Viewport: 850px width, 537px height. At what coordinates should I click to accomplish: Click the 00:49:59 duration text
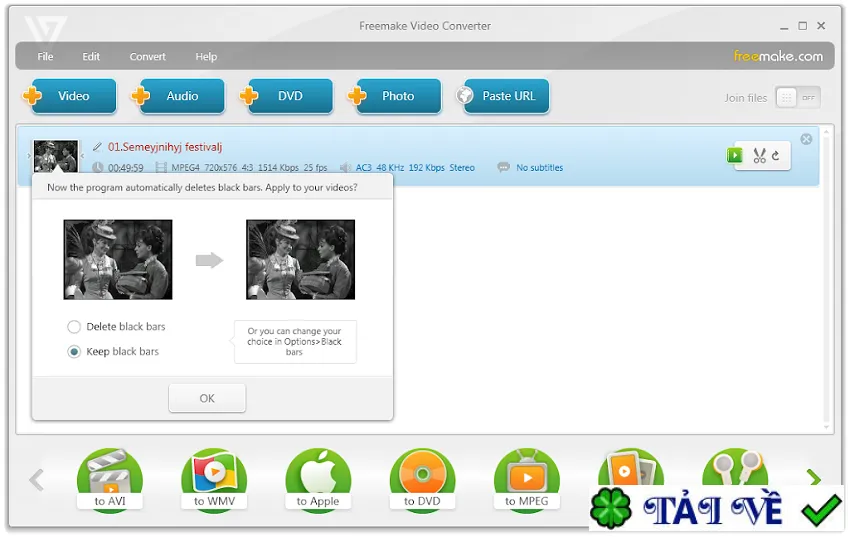[126, 168]
